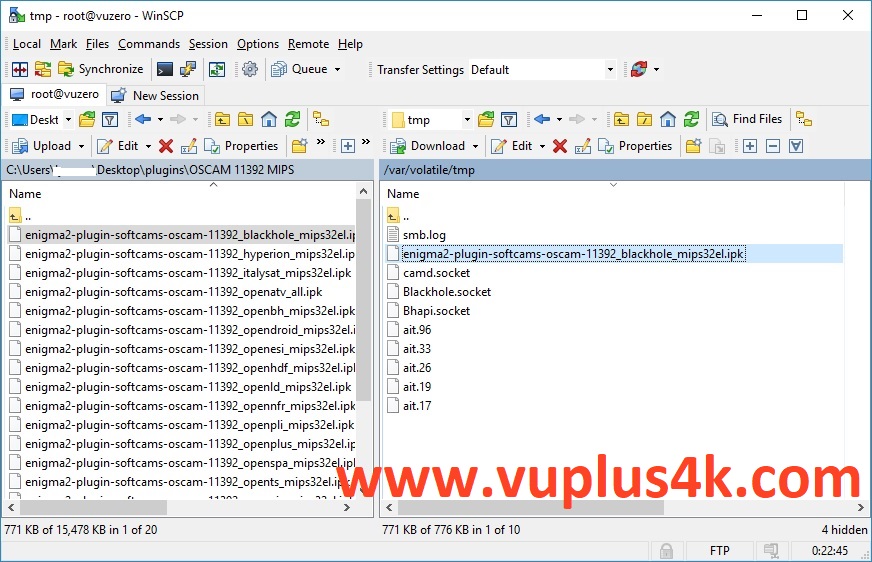Open the Files menu
872x562 pixels.
[97, 44]
